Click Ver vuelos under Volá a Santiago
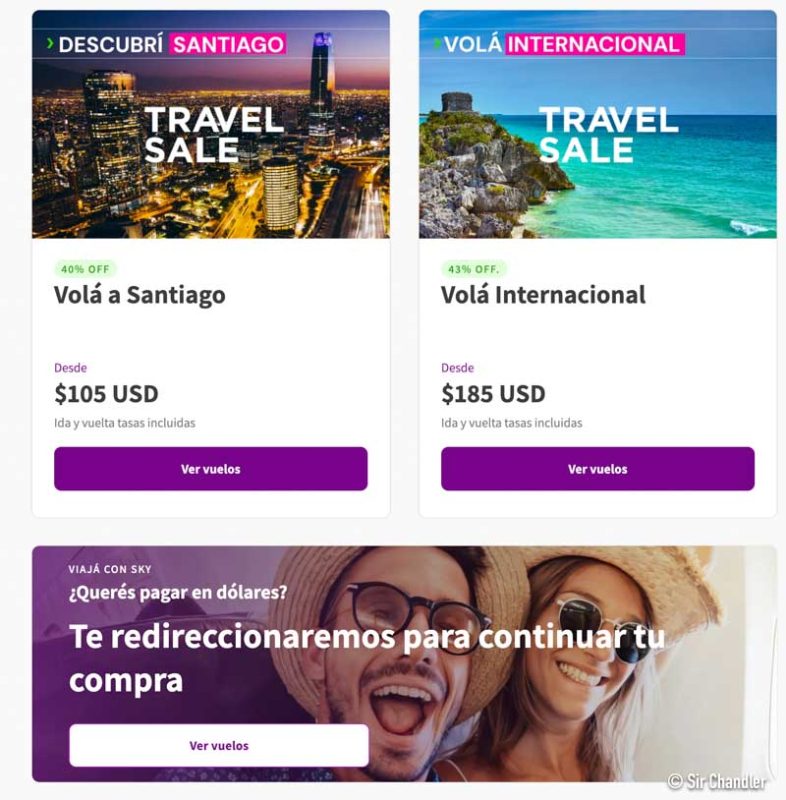Screen dimensions: 786x800 [211, 469]
